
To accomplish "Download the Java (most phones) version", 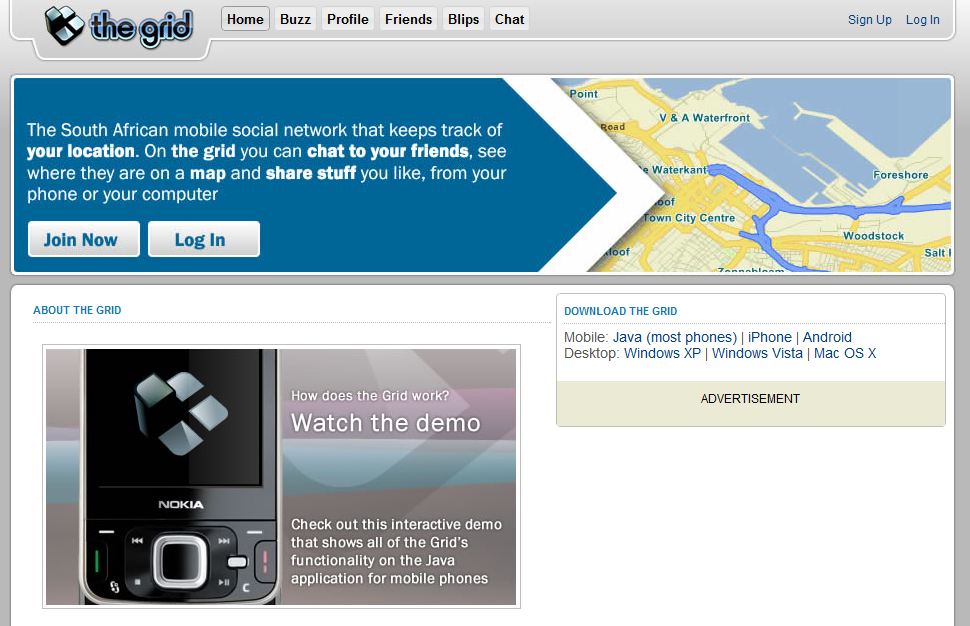I will pyautogui.click(x=674, y=338).
